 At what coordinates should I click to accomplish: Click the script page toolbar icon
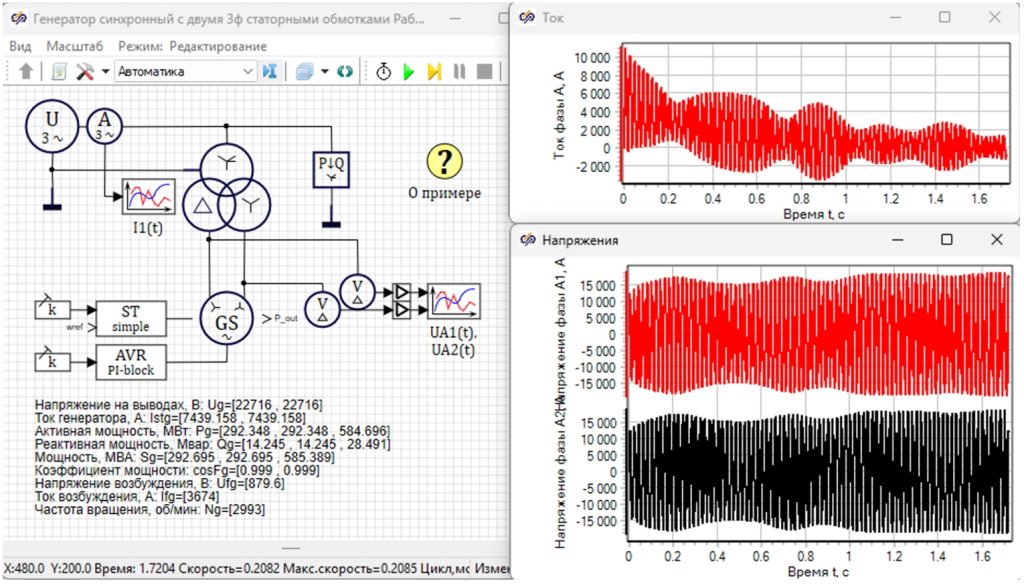(x=59, y=71)
